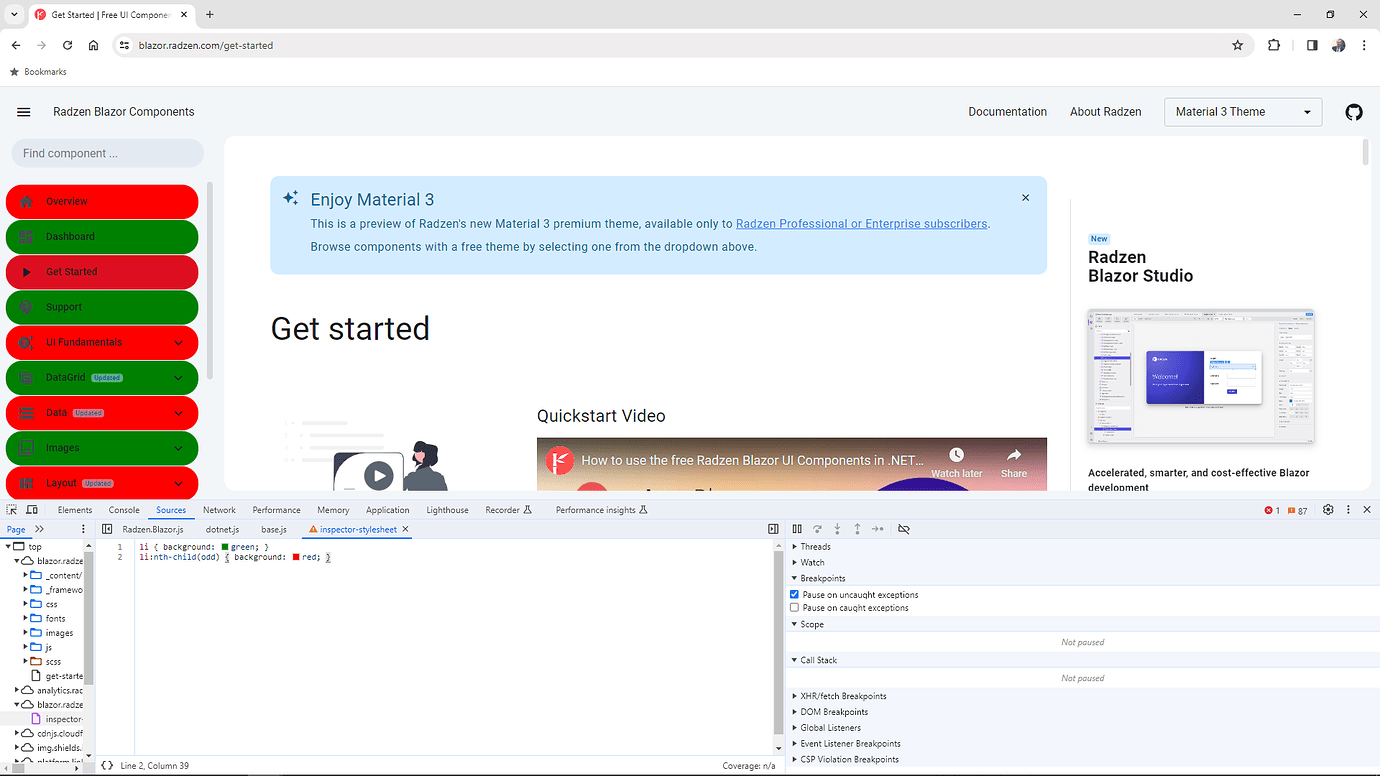This screenshot has height=776, width=1380.
Task: Click the Radzen Professional or Enterprise subscribers link
Action: point(861,223)
